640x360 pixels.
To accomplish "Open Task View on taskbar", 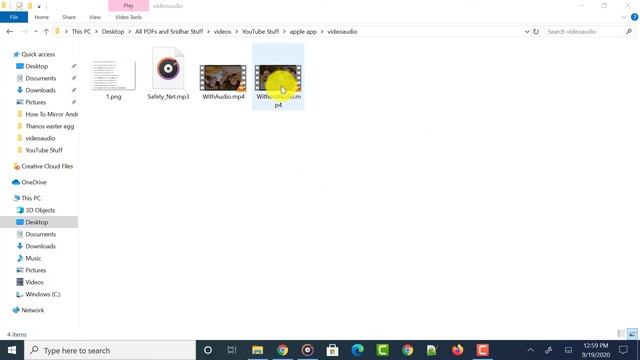I will pos(232,350).
